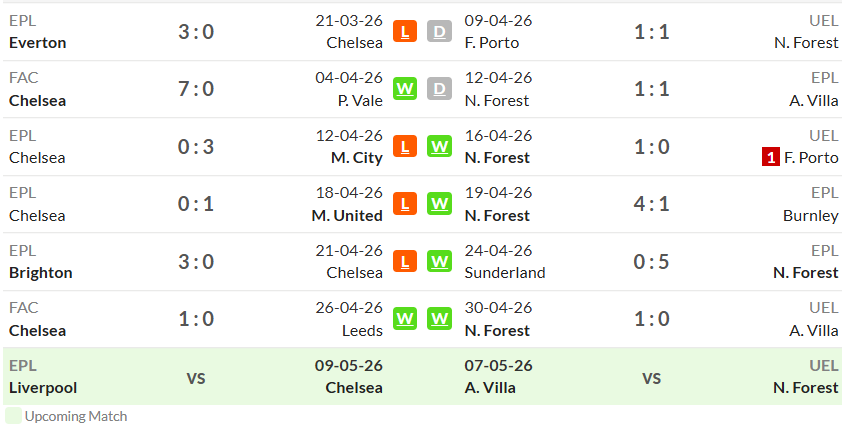The image size is (842, 427).
Task: Click the Burnley team name
Action: 811,216
